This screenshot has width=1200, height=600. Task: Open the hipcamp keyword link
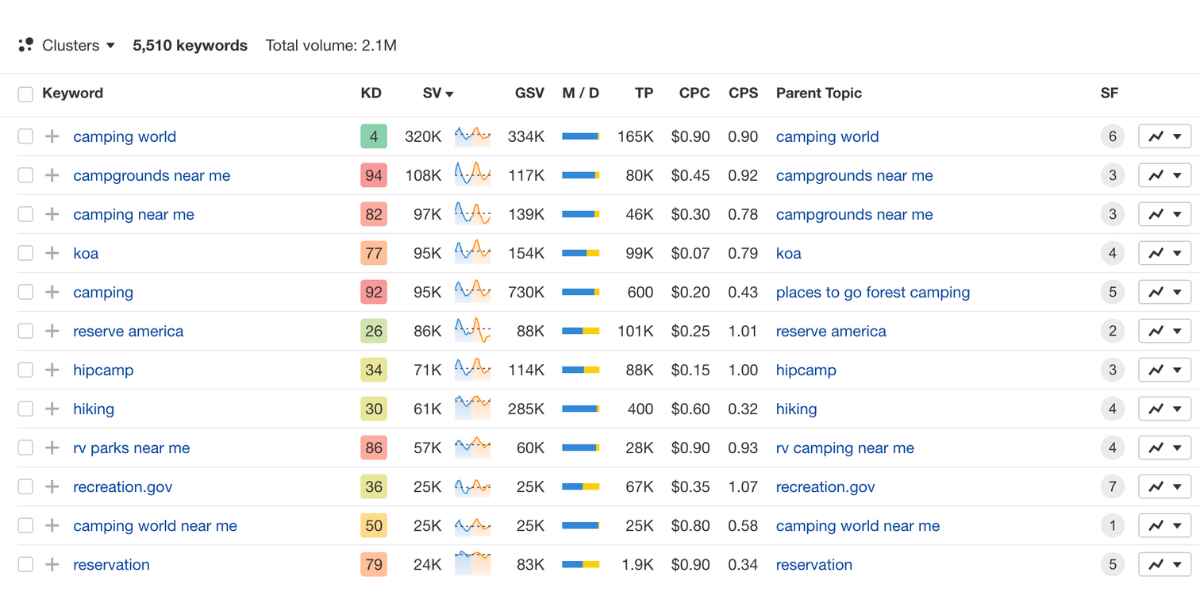(x=103, y=371)
